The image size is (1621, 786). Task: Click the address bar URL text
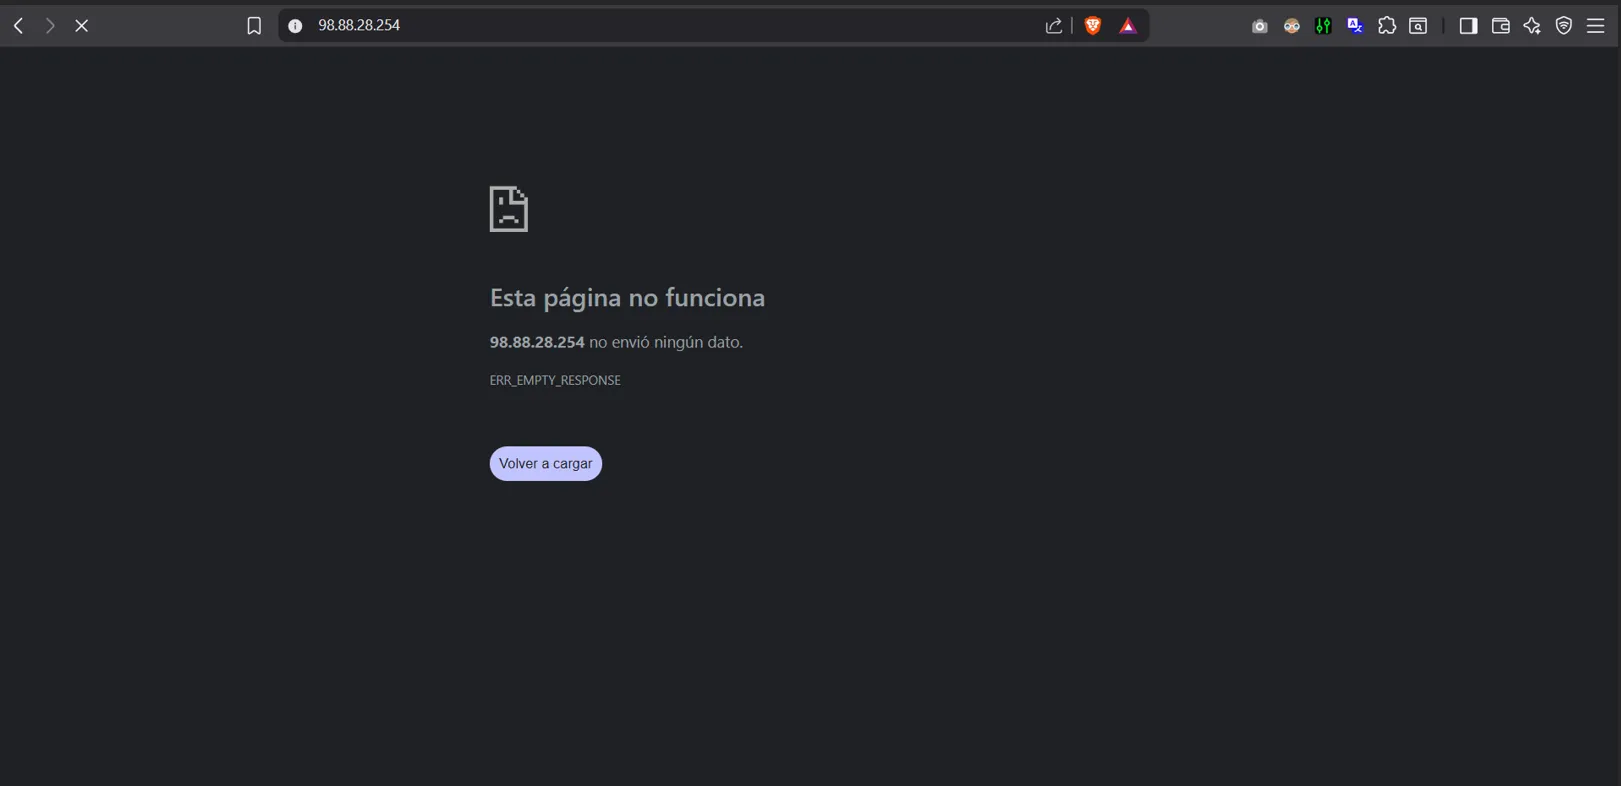[x=359, y=26]
